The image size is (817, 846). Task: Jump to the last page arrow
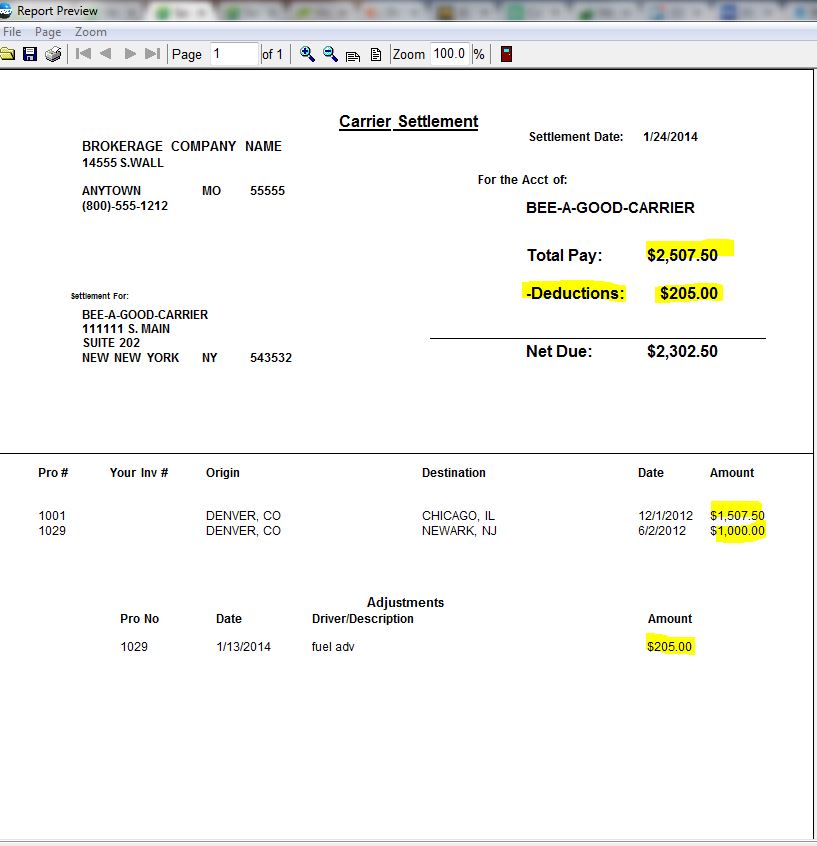tap(152, 54)
